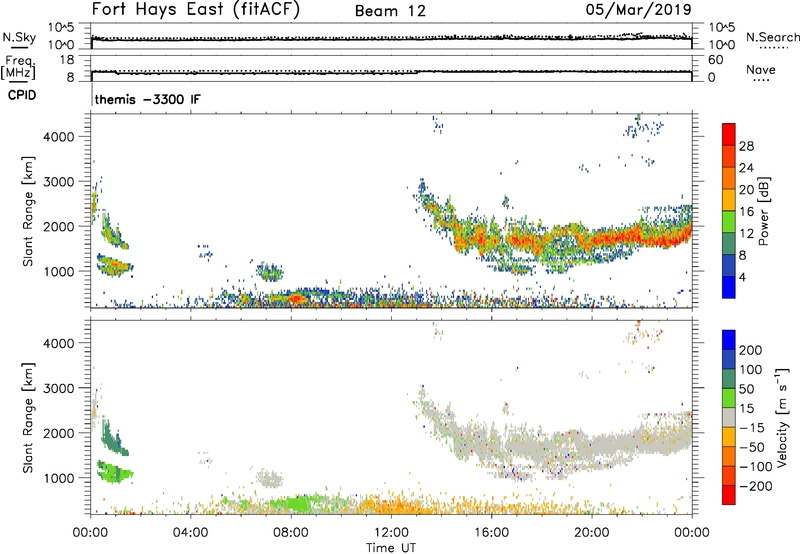Click the "20:00" time tick label
Screen dimensions: 800x554
pos(592,533)
